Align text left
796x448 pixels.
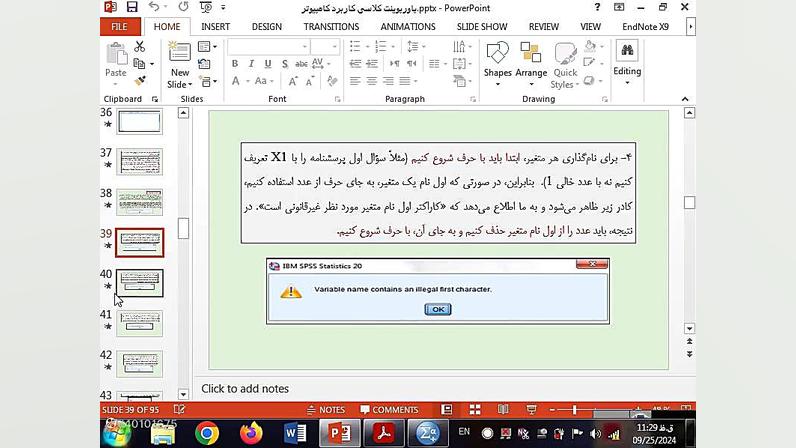(x=355, y=81)
